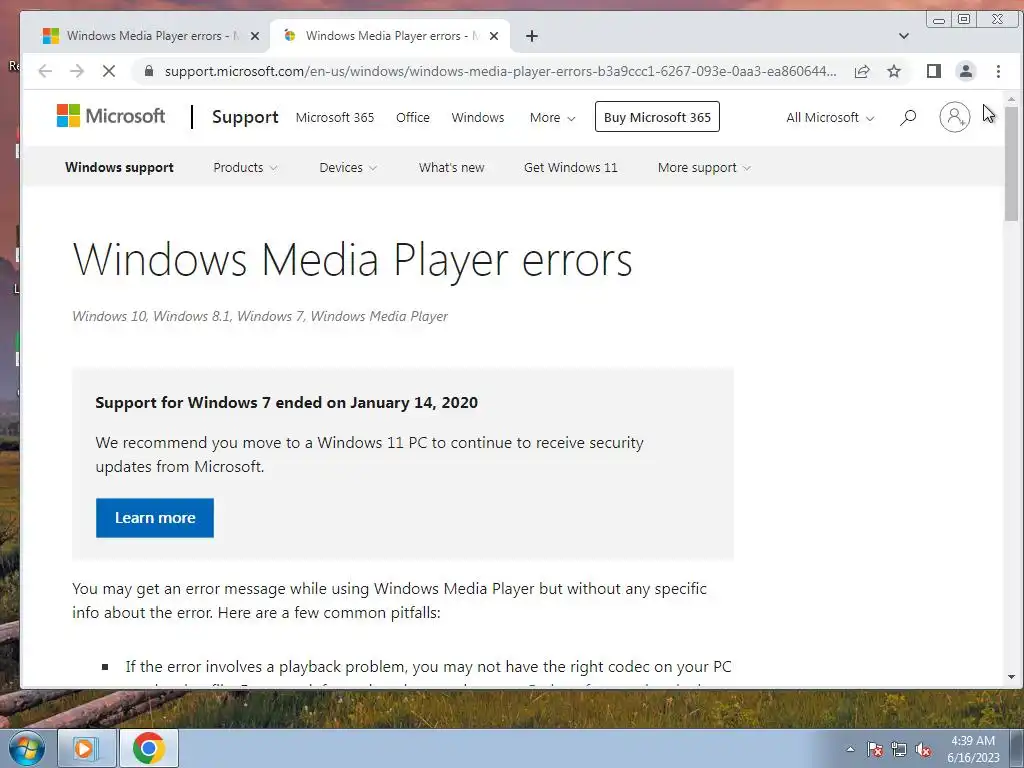Go back with the browser back arrow

[45, 71]
